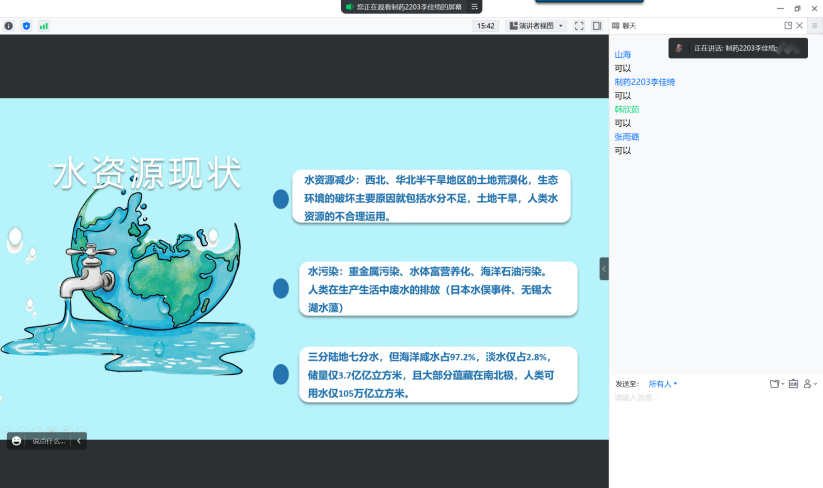Change recipient with 所有人 dropdown
Viewport: 823px width, 488px height.
(662, 384)
